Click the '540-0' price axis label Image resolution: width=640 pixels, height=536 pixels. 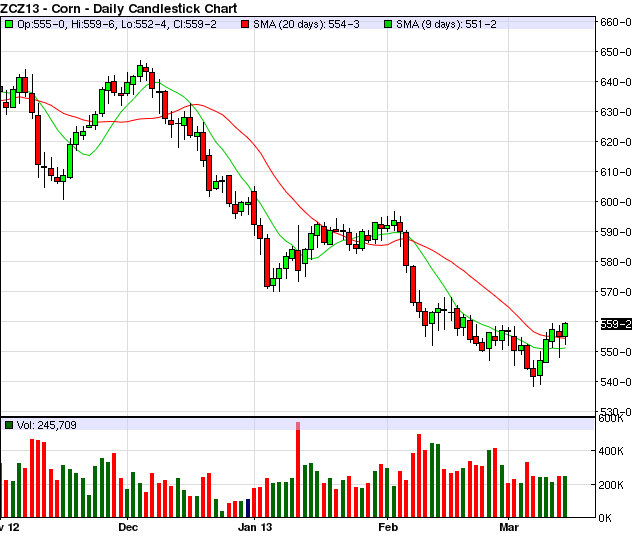pos(616,382)
